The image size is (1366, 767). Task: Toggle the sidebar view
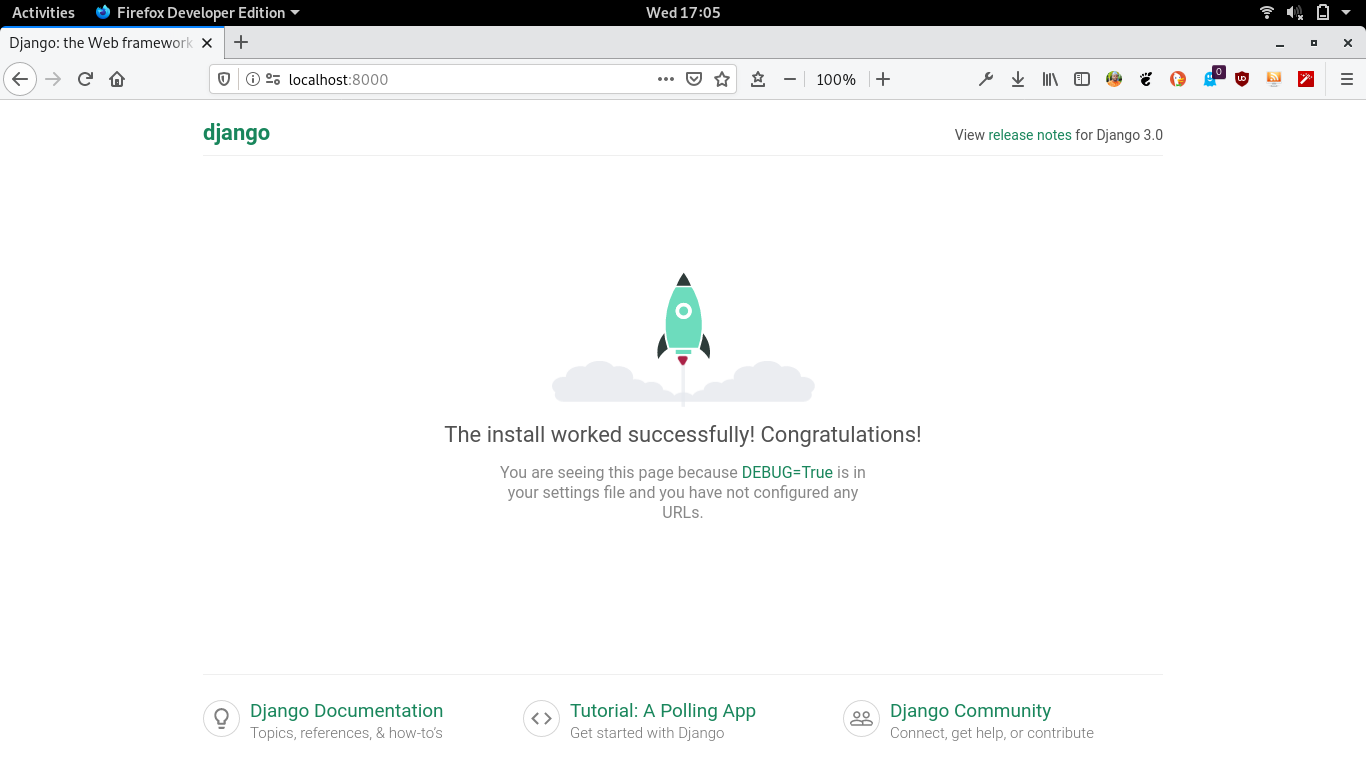coord(1082,79)
